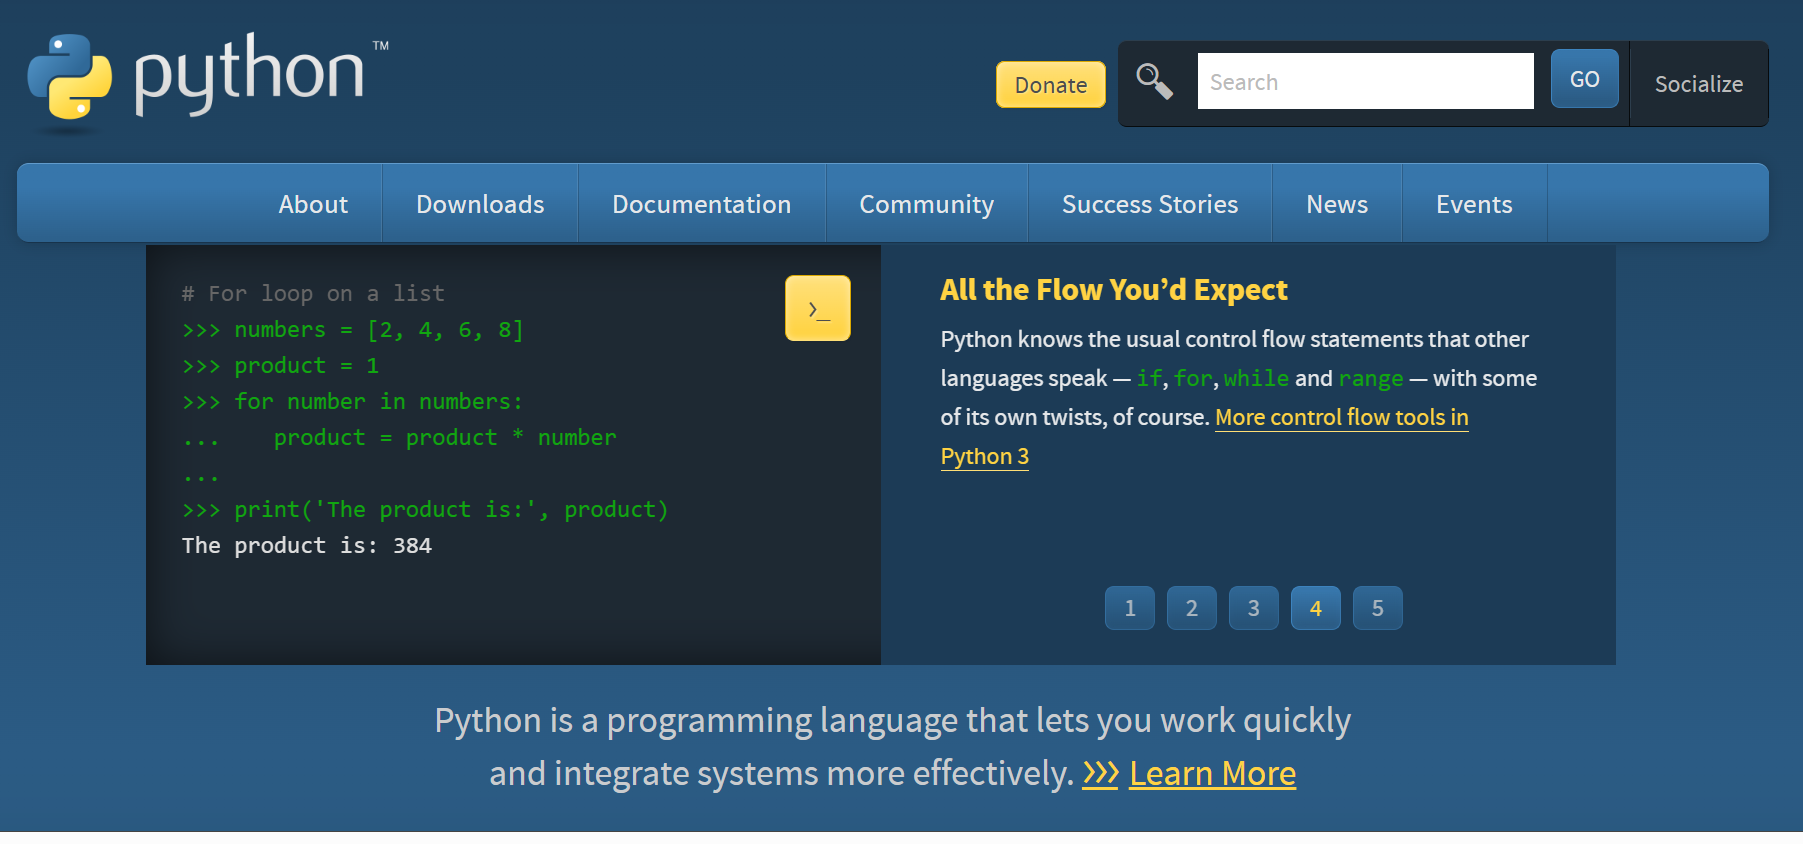Click the print statement code line

coord(425,510)
